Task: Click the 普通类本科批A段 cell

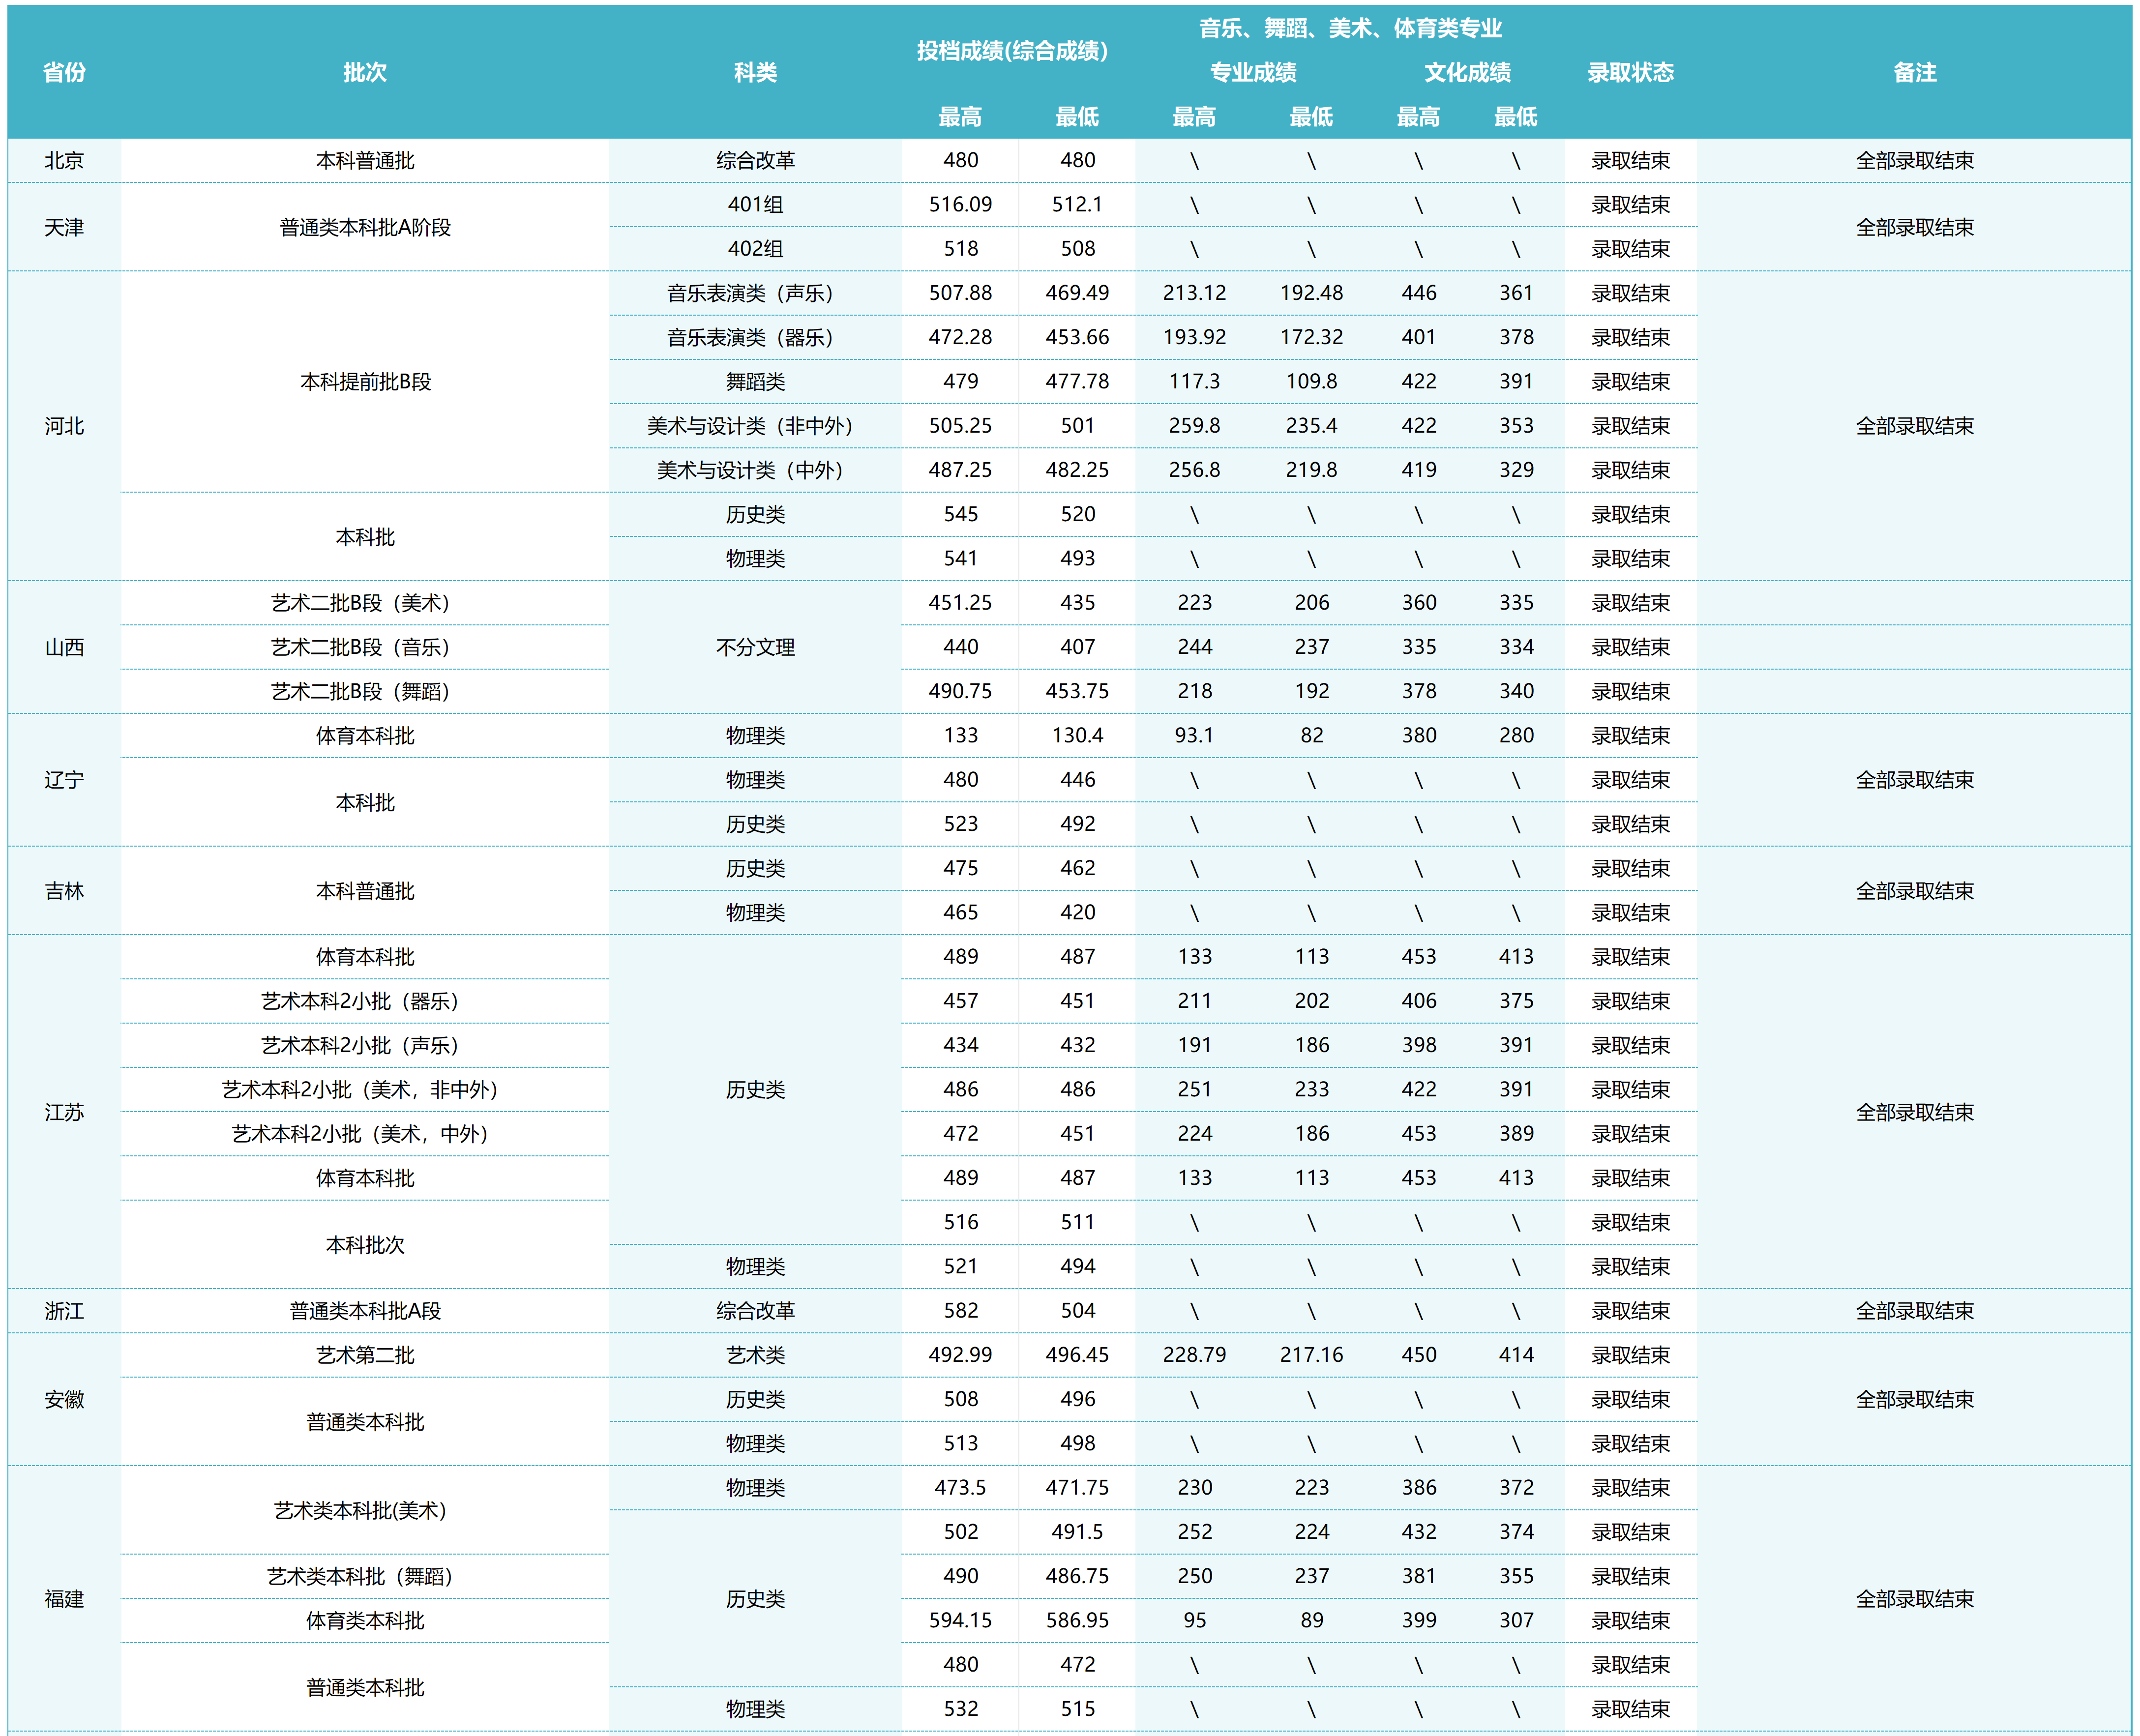Action: pyautogui.click(x=365, y=1311)
